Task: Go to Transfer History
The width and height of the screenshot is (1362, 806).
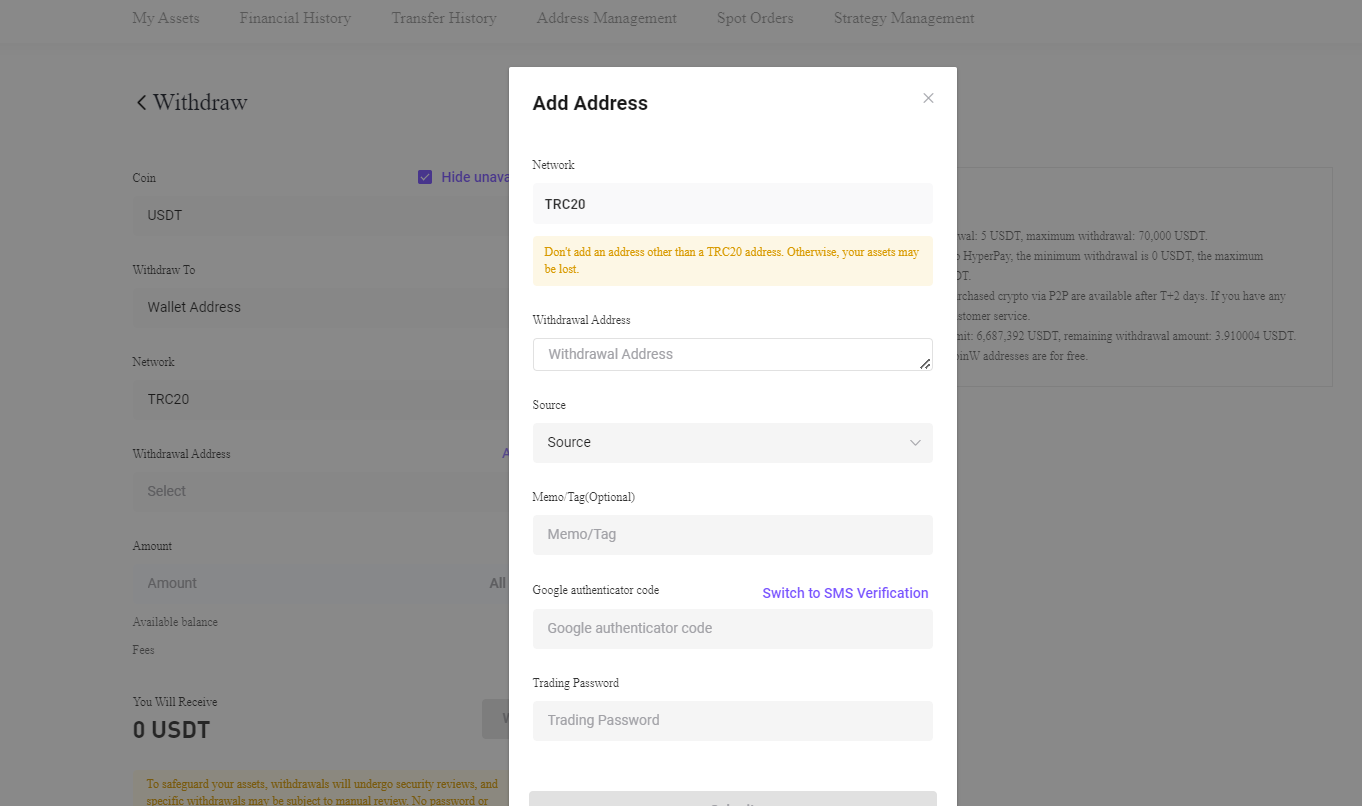Action: pos(443,18)
